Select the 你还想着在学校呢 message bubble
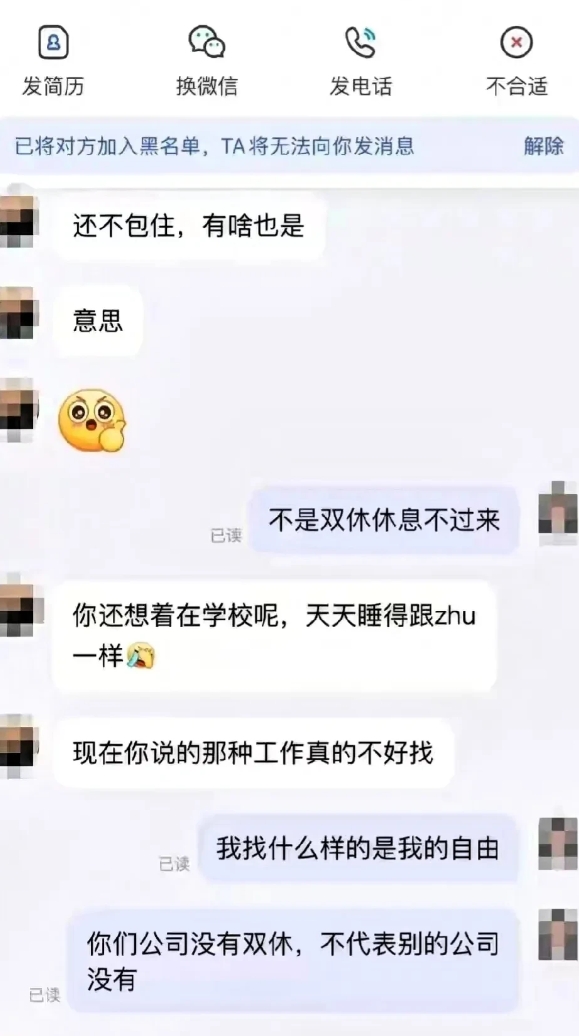This screenshot has height=1036, width=579. (x=274, y=636)
